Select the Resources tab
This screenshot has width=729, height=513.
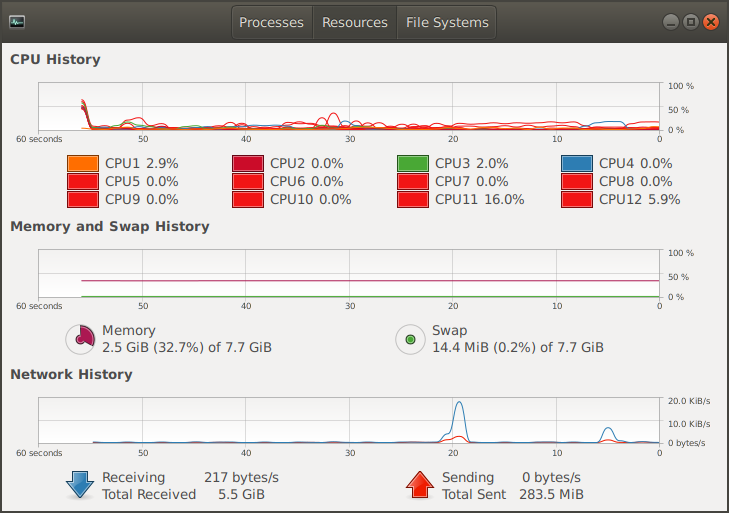point(355,22)
